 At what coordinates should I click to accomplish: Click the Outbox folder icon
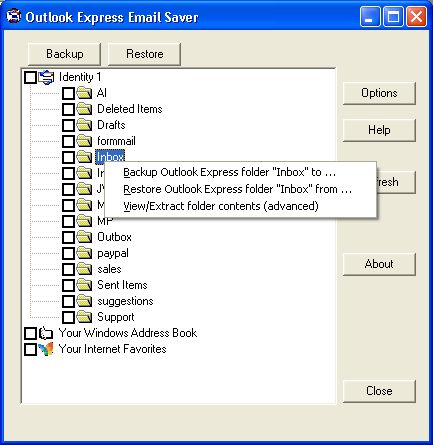tap(84, 237)
